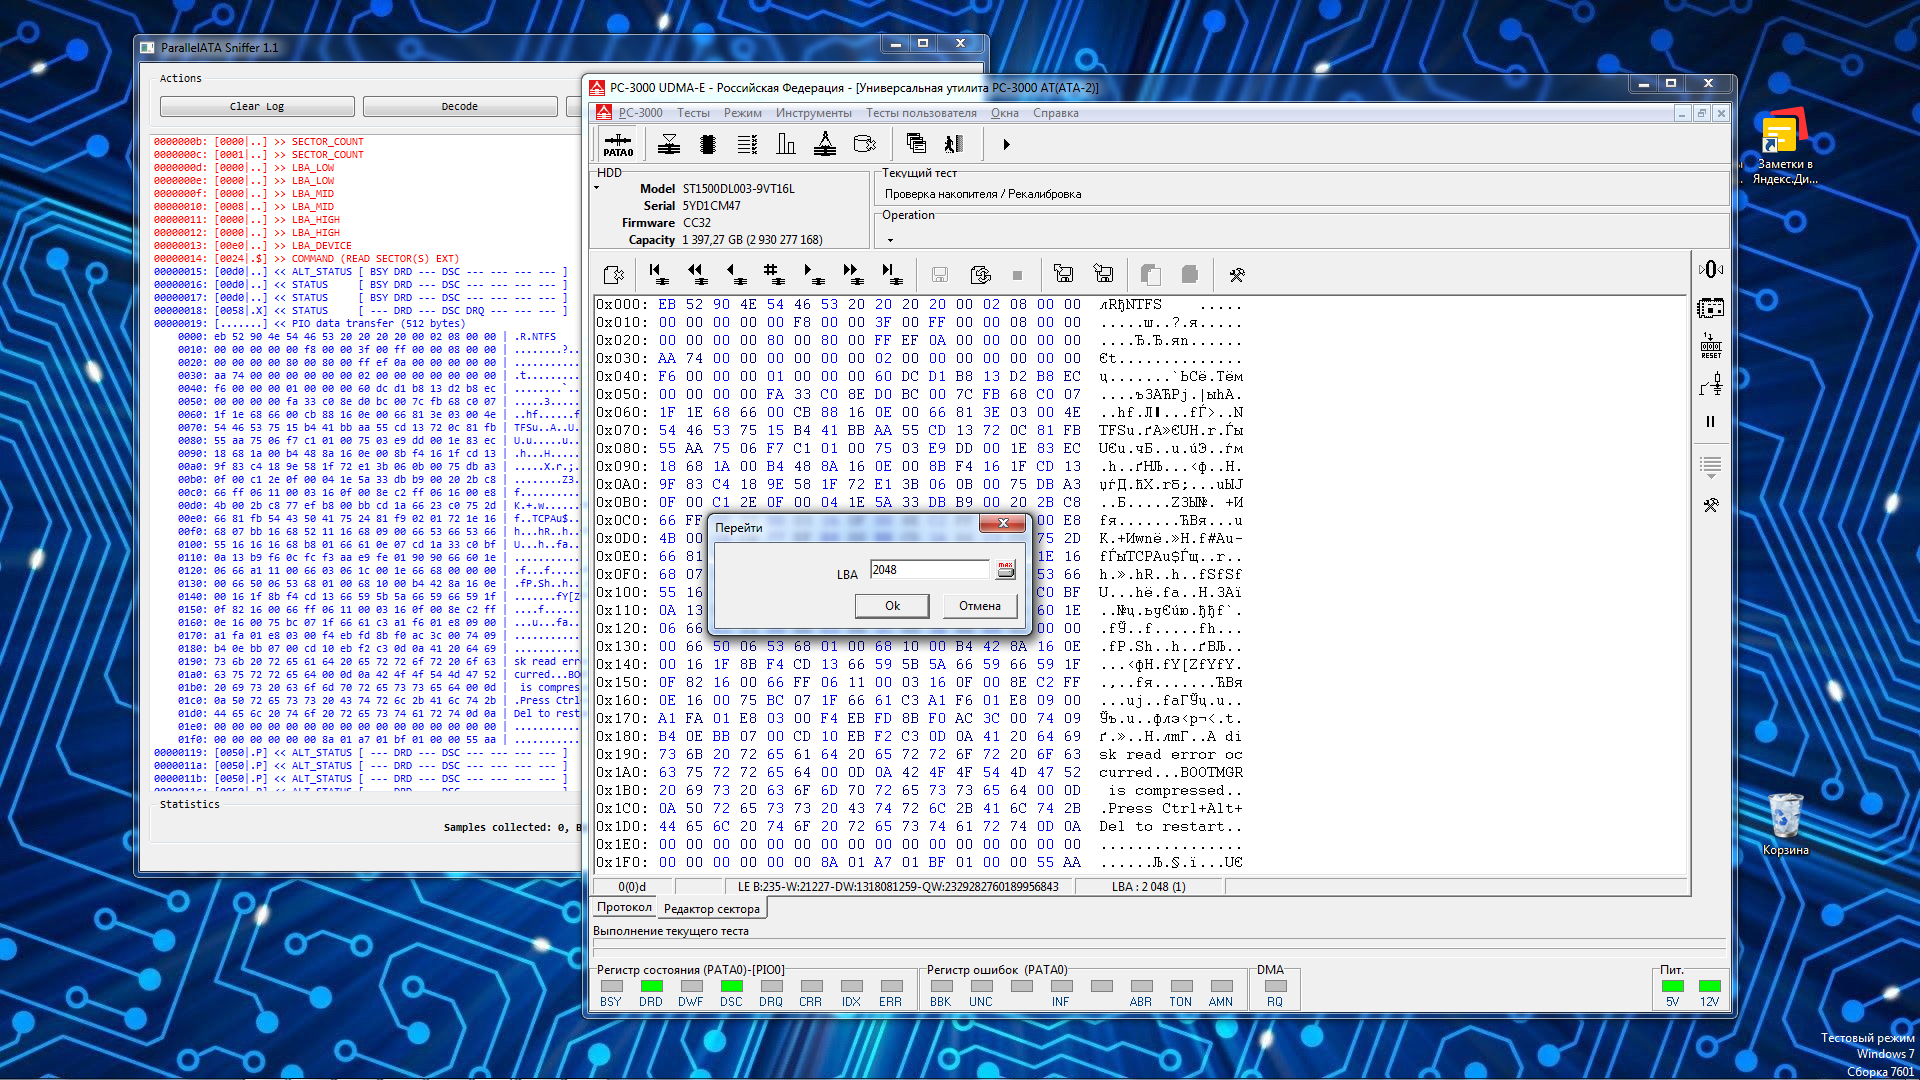Viewport: 1920px width, 1080px height.
Task: Open the PC-3000 menu
Action: click(640, 113)
